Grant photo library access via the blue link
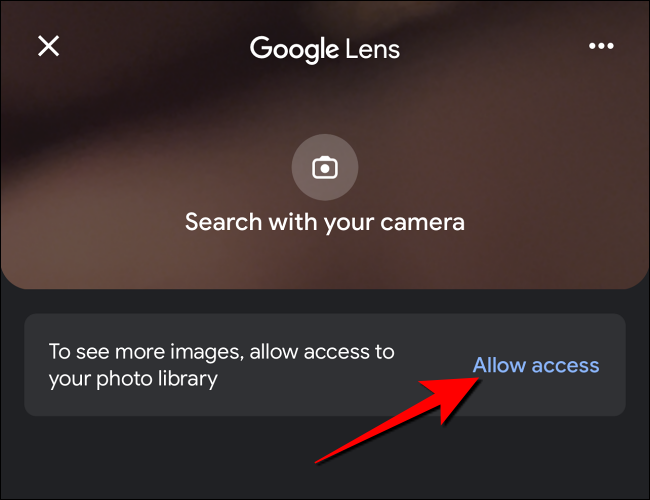This screenshot has width=650, height=500. [x=536, y=365]
